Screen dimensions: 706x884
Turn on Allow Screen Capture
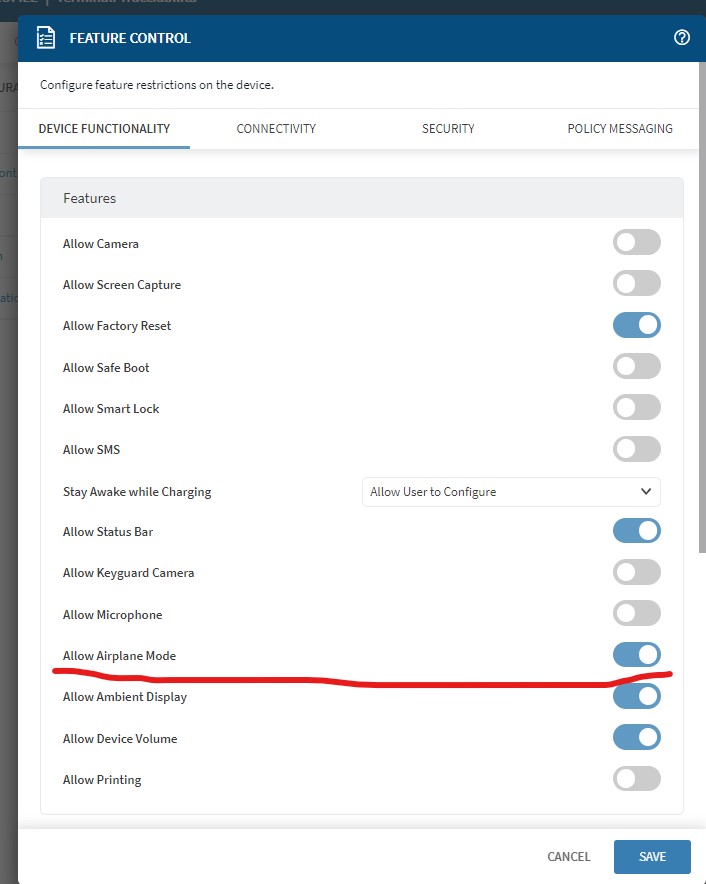pos(637,284)
